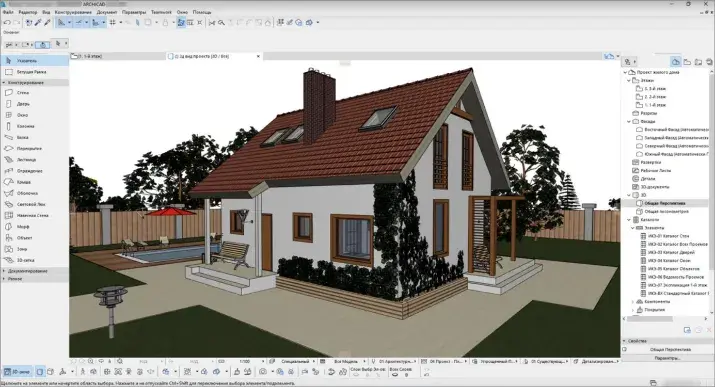Select the Перекрытие (Slab) tool
715x387 pixels.
coord(35,149)
